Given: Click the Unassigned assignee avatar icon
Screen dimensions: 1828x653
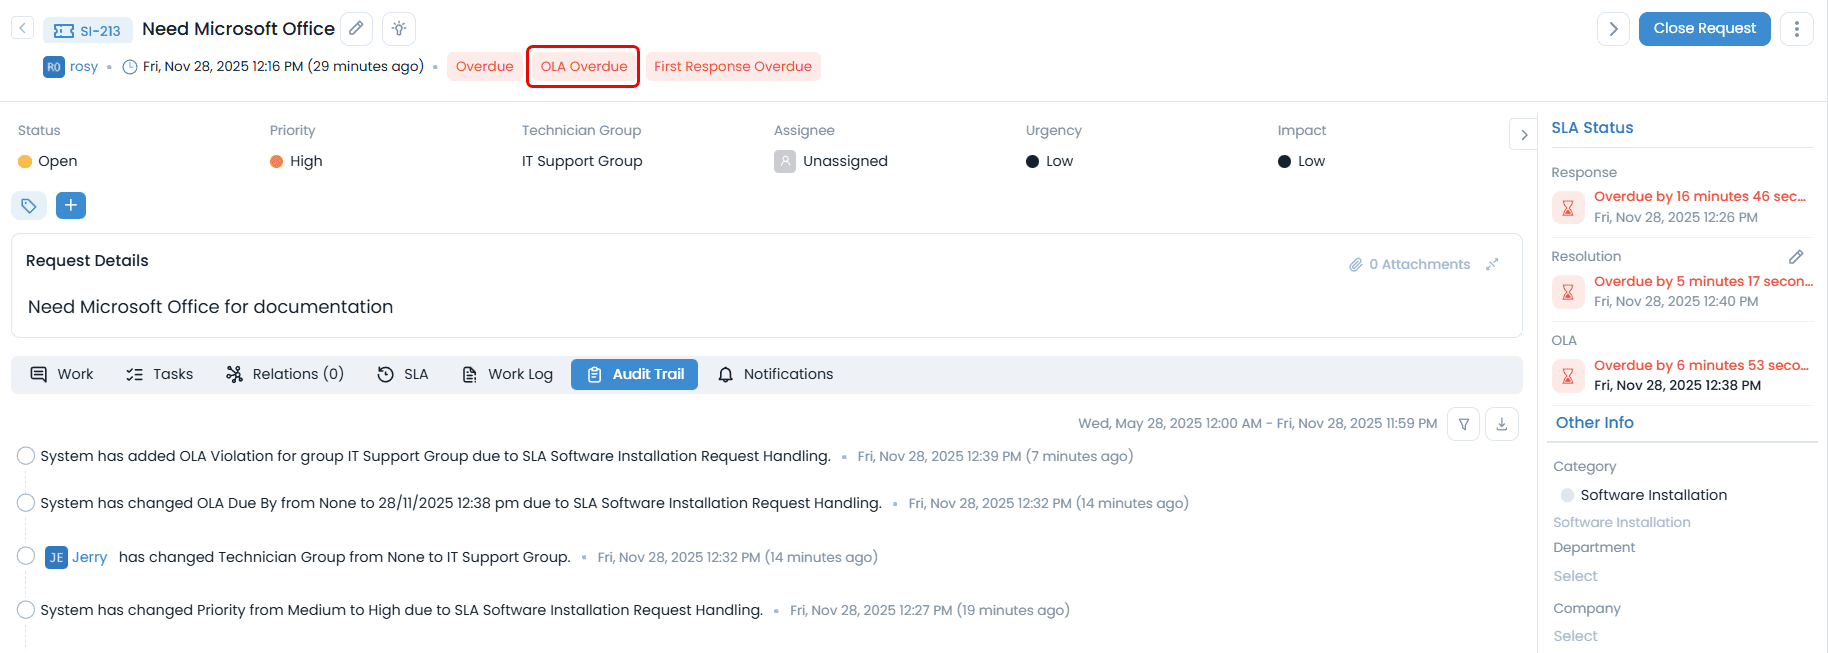Looking at the screenshot, I should coord(785,161).
